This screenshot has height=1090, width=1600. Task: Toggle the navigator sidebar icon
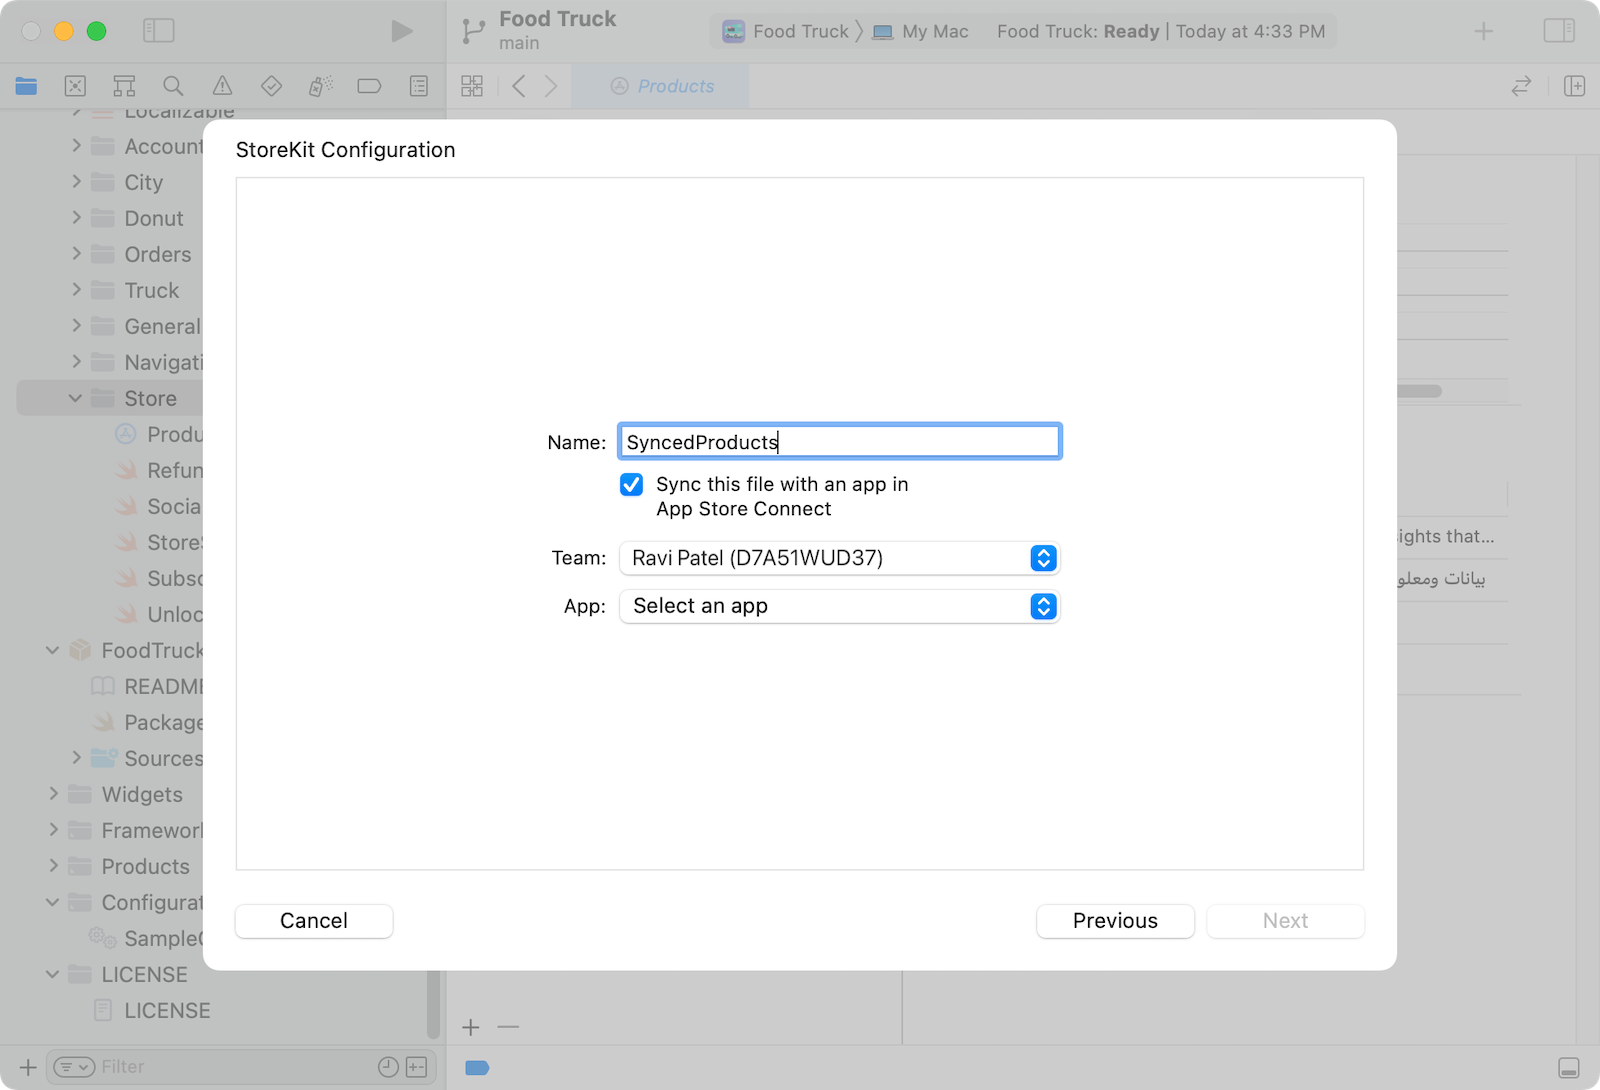tap(158, 31)
